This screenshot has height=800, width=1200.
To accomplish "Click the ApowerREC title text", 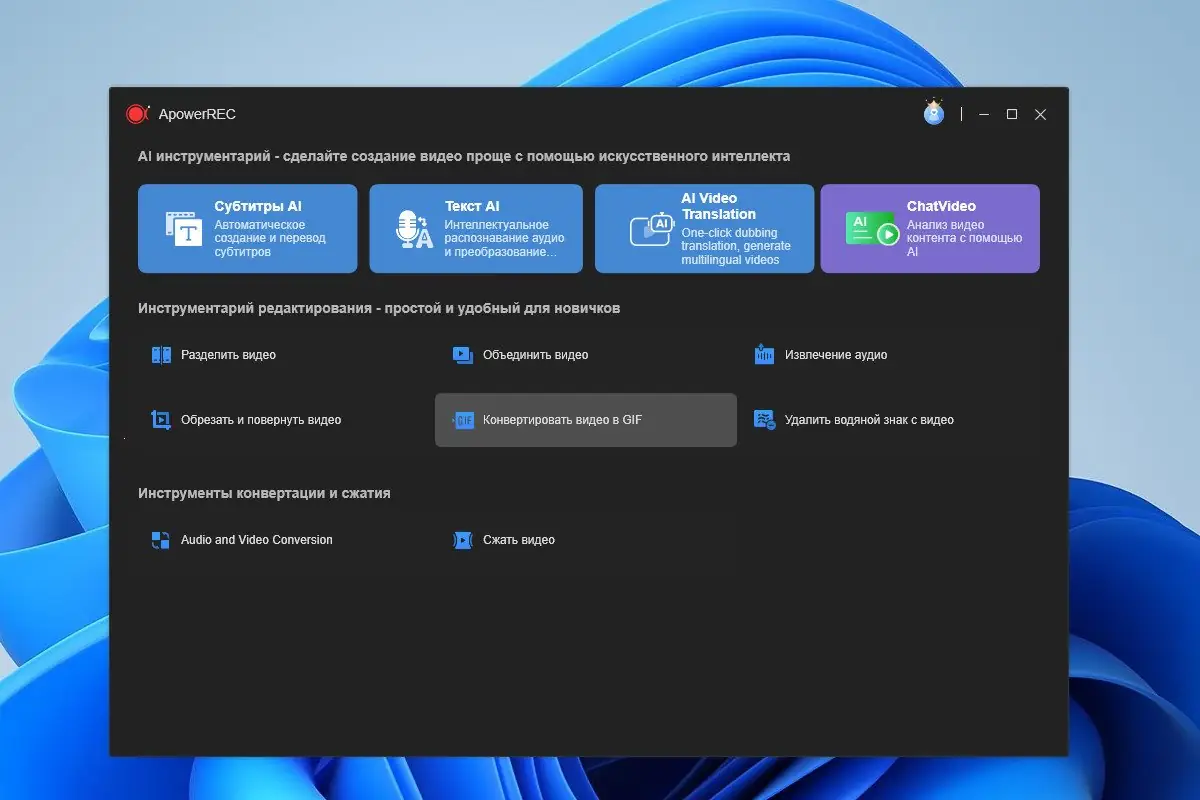I will [197, 115].
